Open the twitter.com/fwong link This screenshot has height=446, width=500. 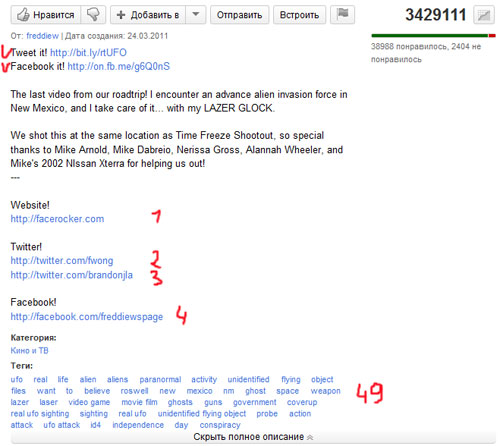pyautogui.click(x=62, y=261)
